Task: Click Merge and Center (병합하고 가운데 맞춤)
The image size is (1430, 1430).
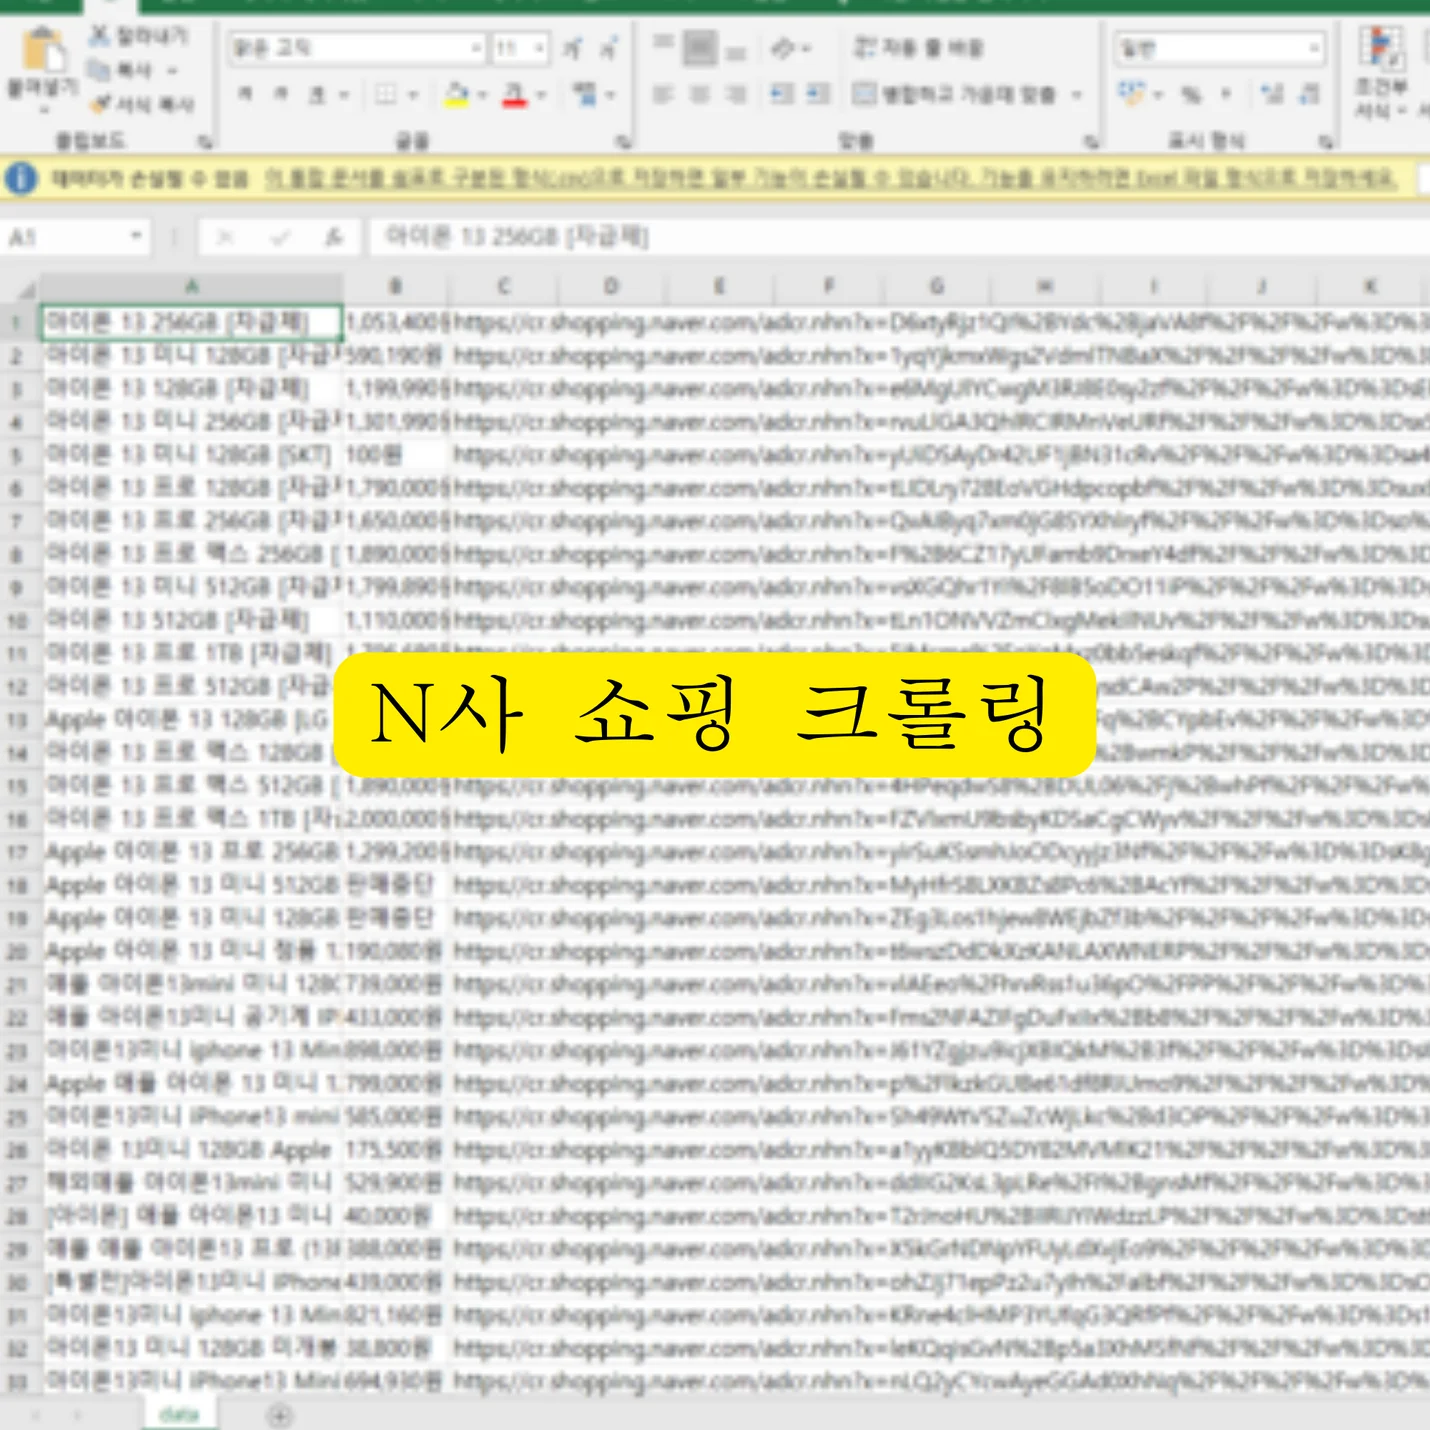Action: coord(955,94)
